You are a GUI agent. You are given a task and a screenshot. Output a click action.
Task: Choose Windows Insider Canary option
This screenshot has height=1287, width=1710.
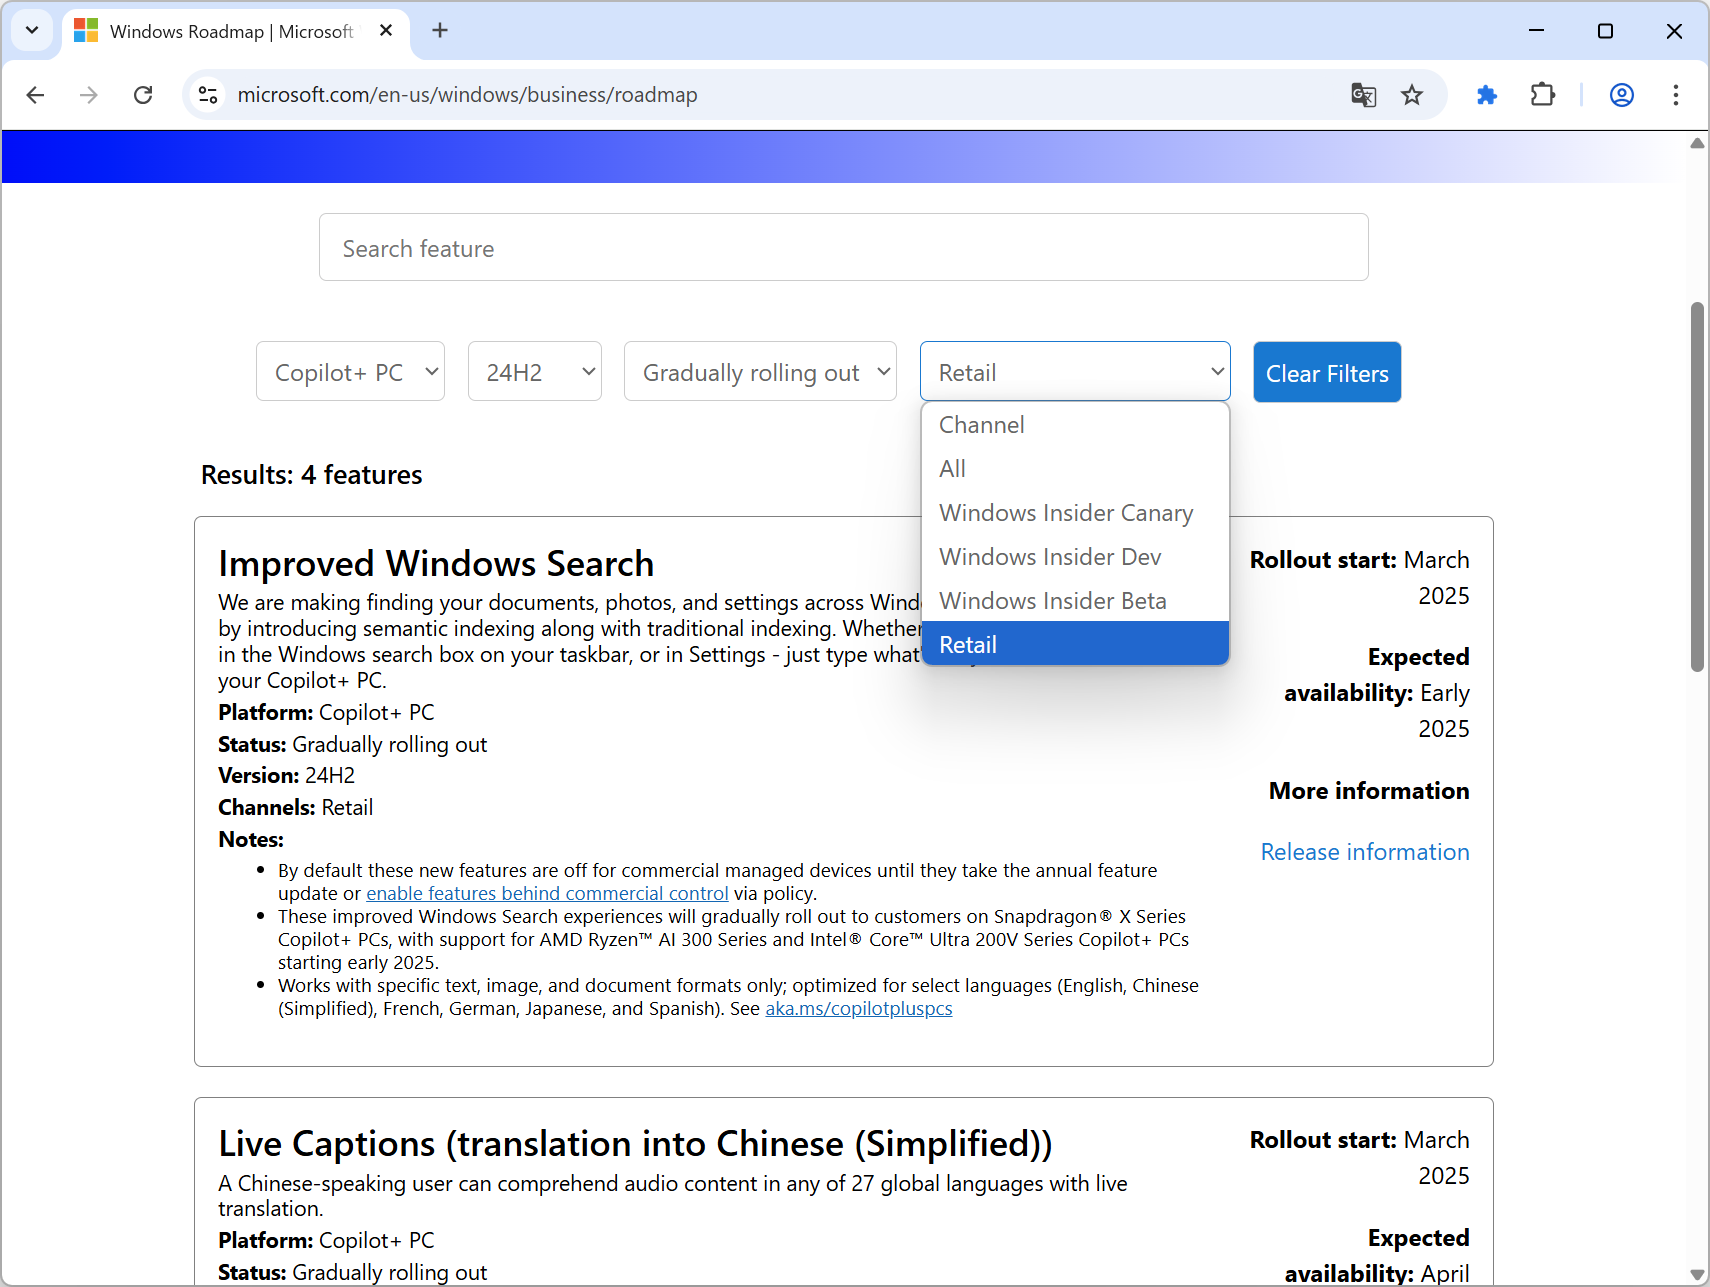pyautogui.click(x=1075, y=513)
